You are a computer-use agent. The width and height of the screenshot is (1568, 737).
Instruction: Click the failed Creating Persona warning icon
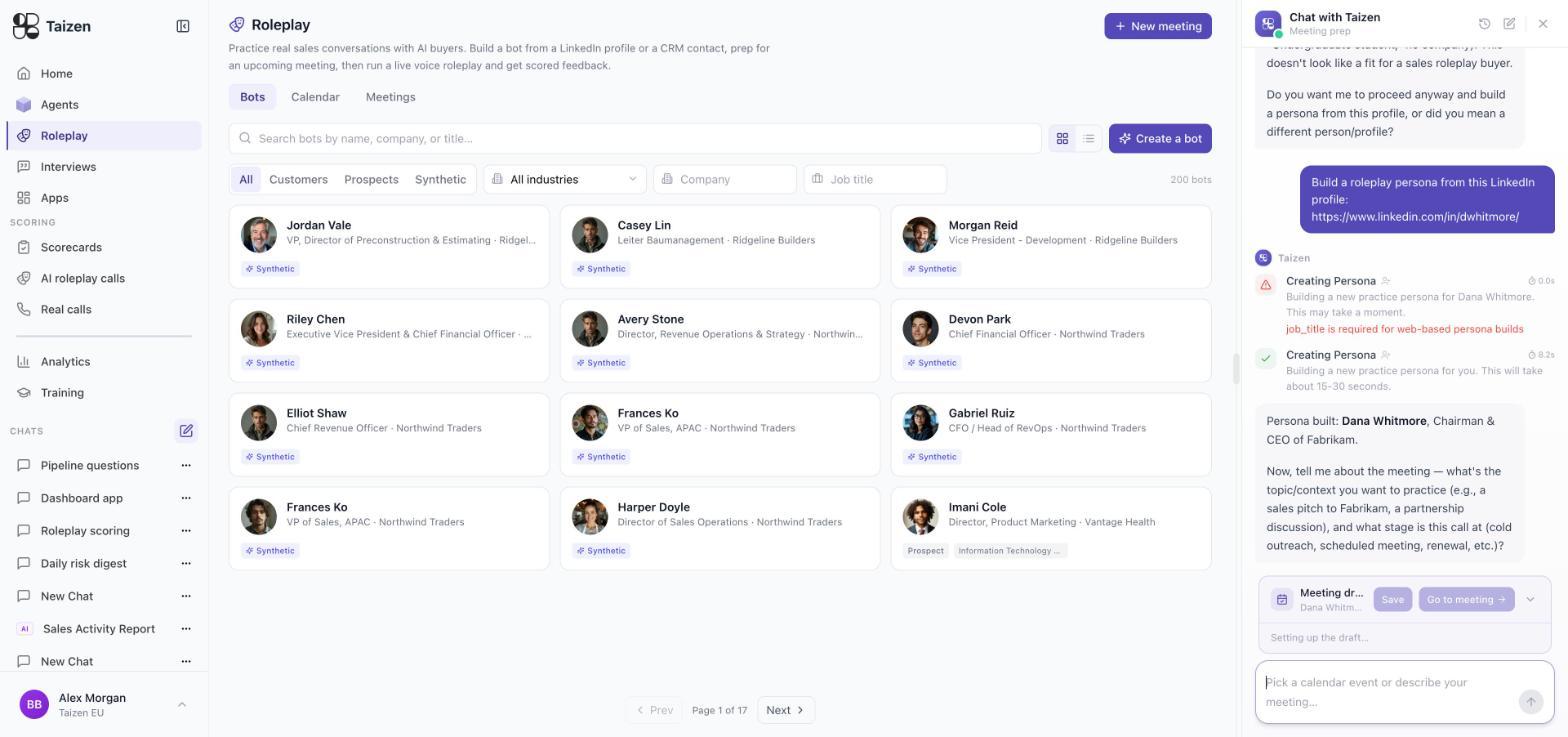1265,285
